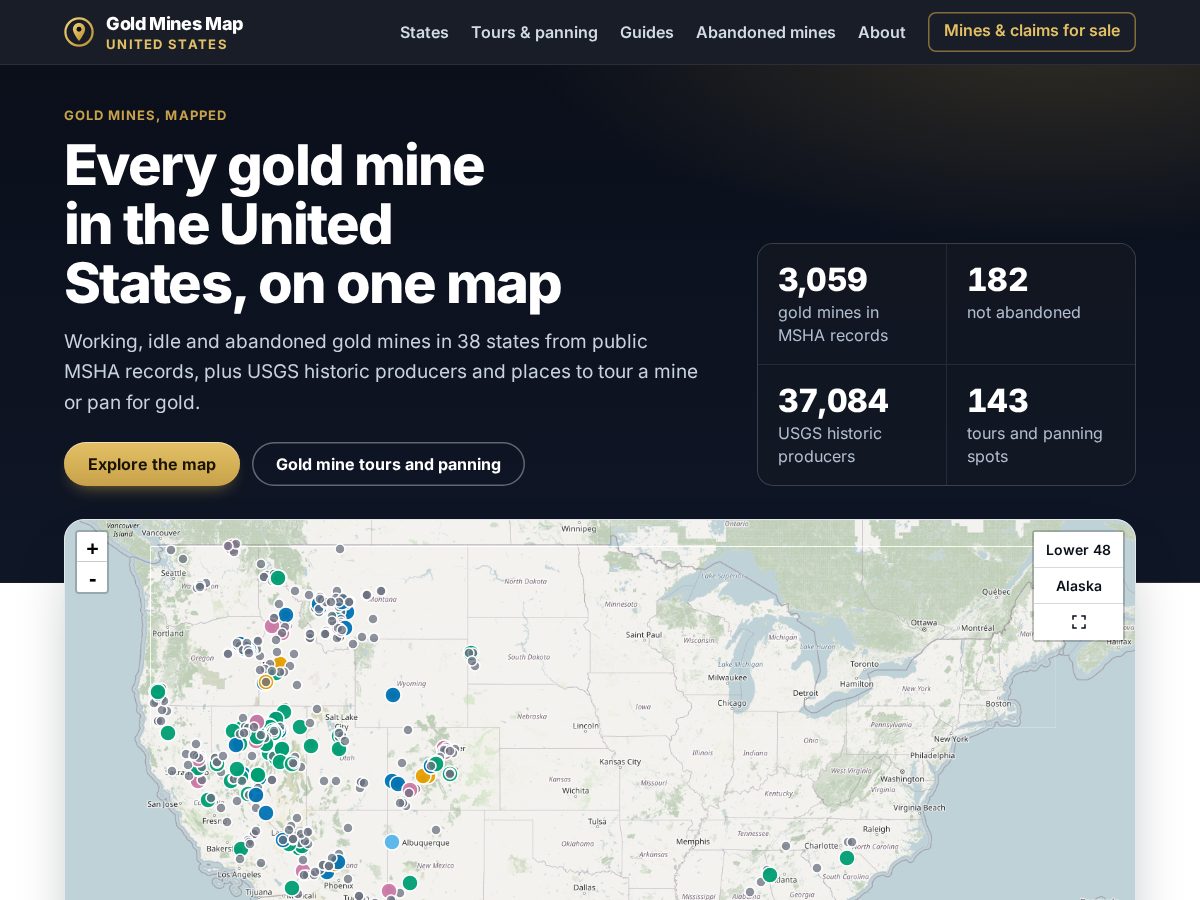
Task: Open the States menu item
Action: [x=424, y=32]
